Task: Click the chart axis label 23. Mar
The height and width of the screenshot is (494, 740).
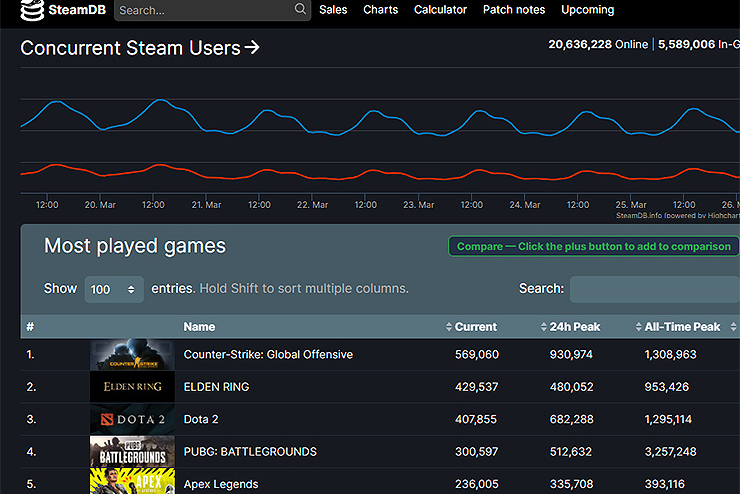Action: 419,205
